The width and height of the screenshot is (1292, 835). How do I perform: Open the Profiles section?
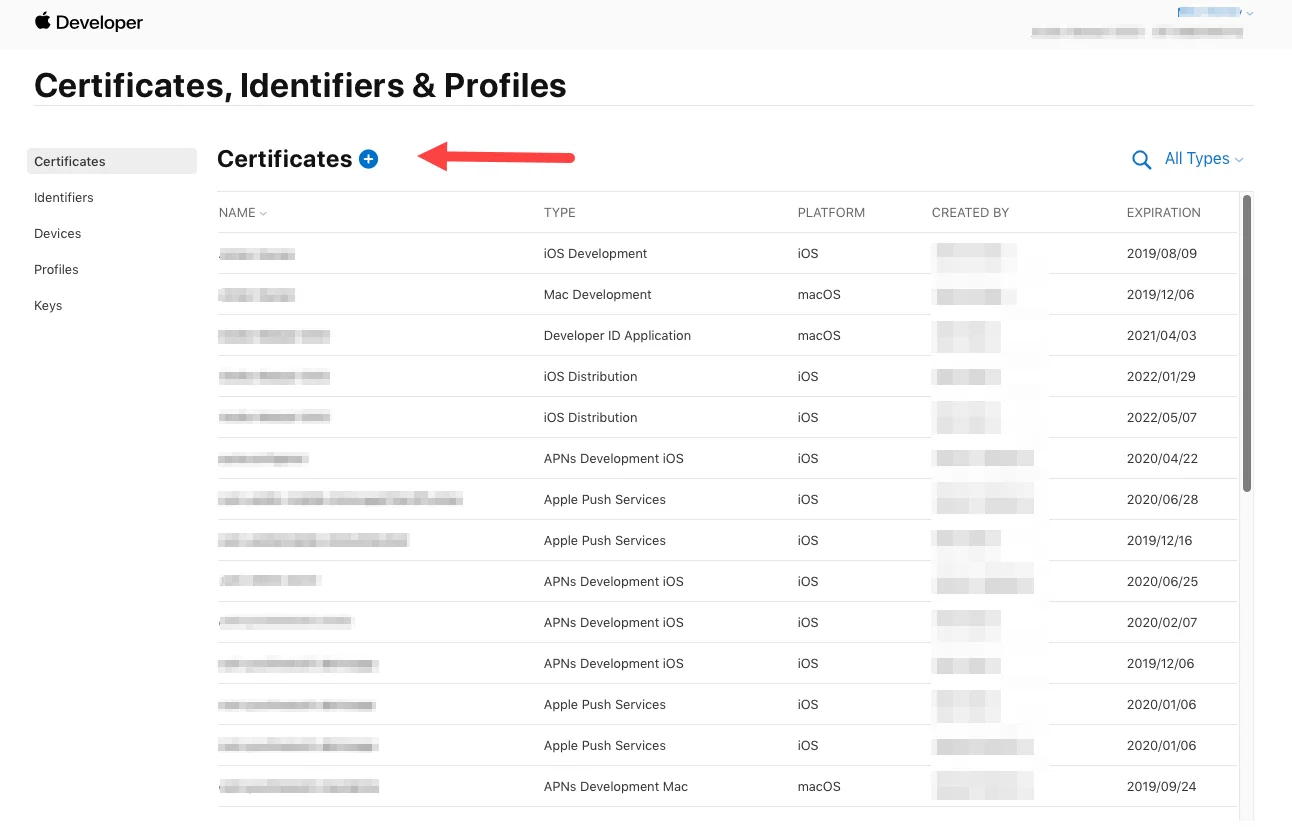click(56, 269)
